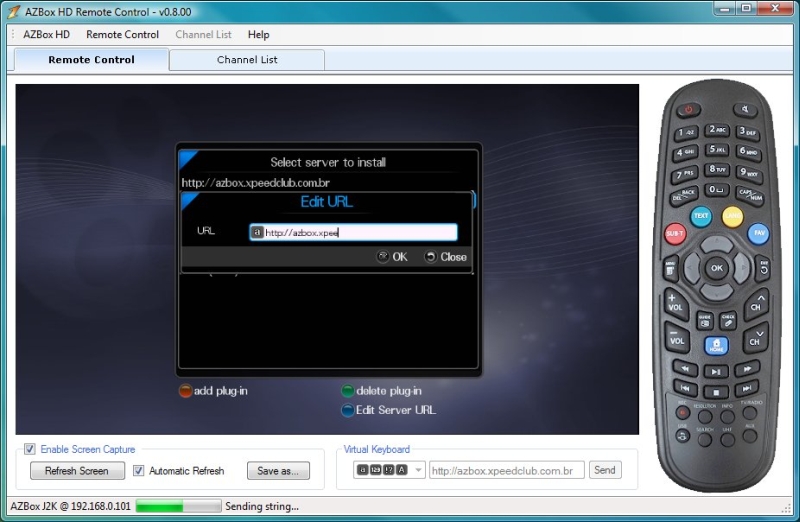Image resolution: width=800 pixels, height=522 pixels.
Task: Click the Virtual Keyboard text input field
Action: tap(507, 470)
